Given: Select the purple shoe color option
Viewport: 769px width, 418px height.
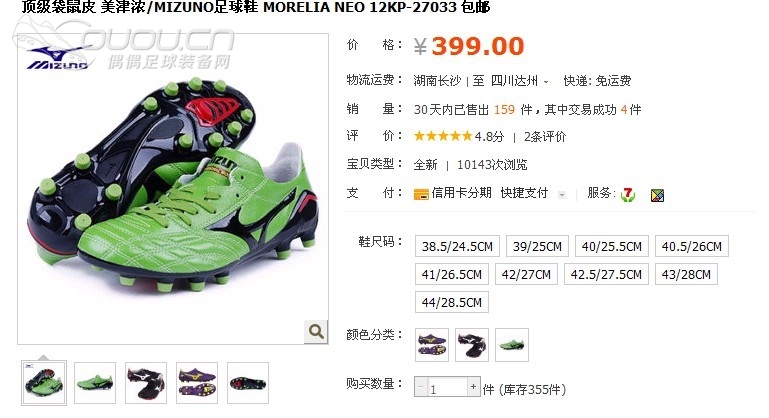Looking at the screenshot, I should point(432,345).
